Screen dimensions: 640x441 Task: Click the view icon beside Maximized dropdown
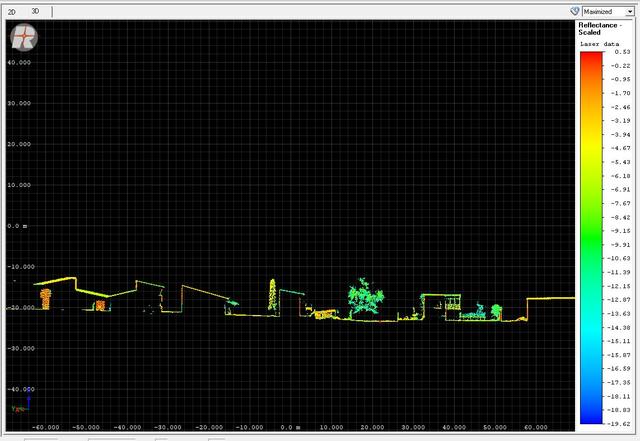[x=575, y=11]
